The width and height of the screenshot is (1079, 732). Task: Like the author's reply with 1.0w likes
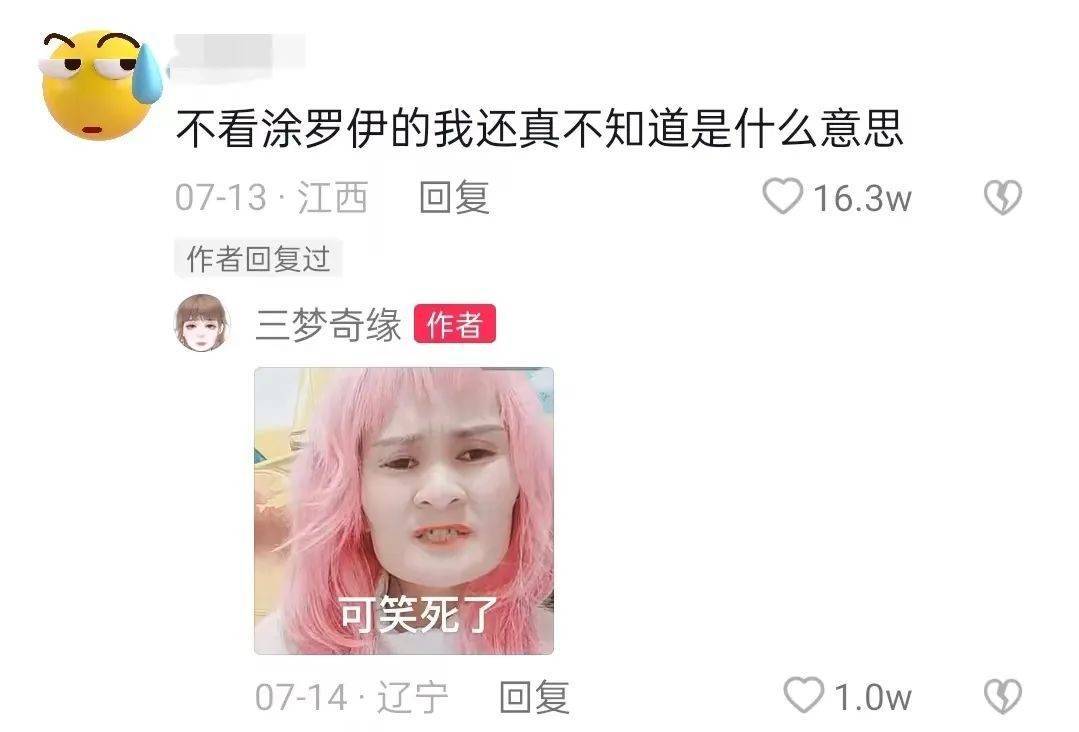pyautogui.click(x=804, y=696)
